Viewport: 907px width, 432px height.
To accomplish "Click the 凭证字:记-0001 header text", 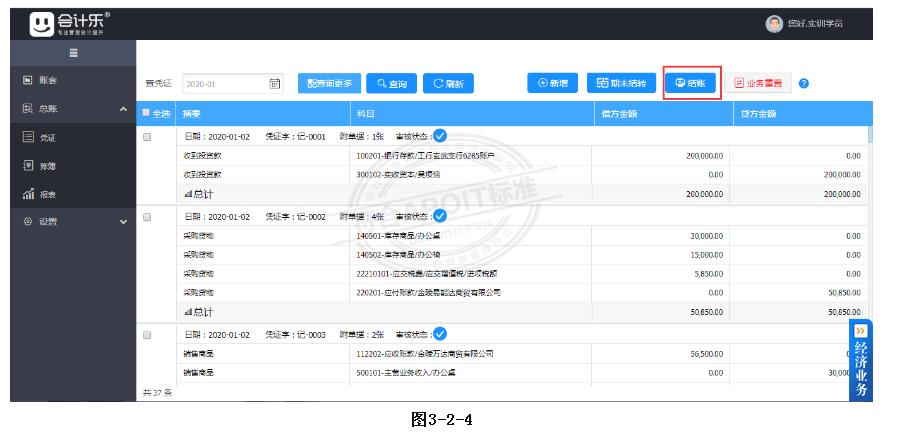I will (x=295, y=137).
